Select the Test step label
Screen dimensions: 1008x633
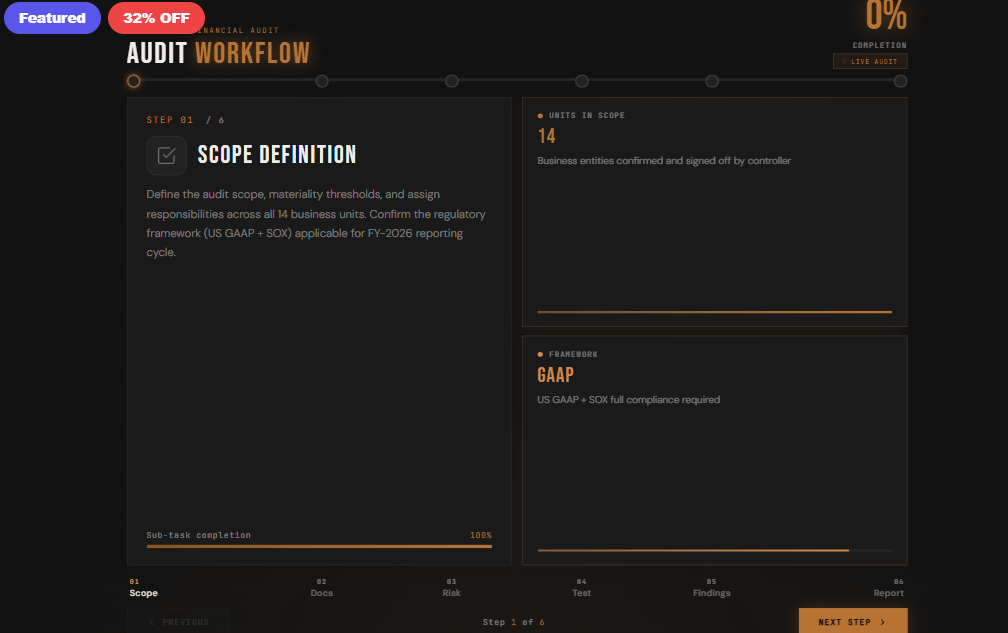(581, 587)
